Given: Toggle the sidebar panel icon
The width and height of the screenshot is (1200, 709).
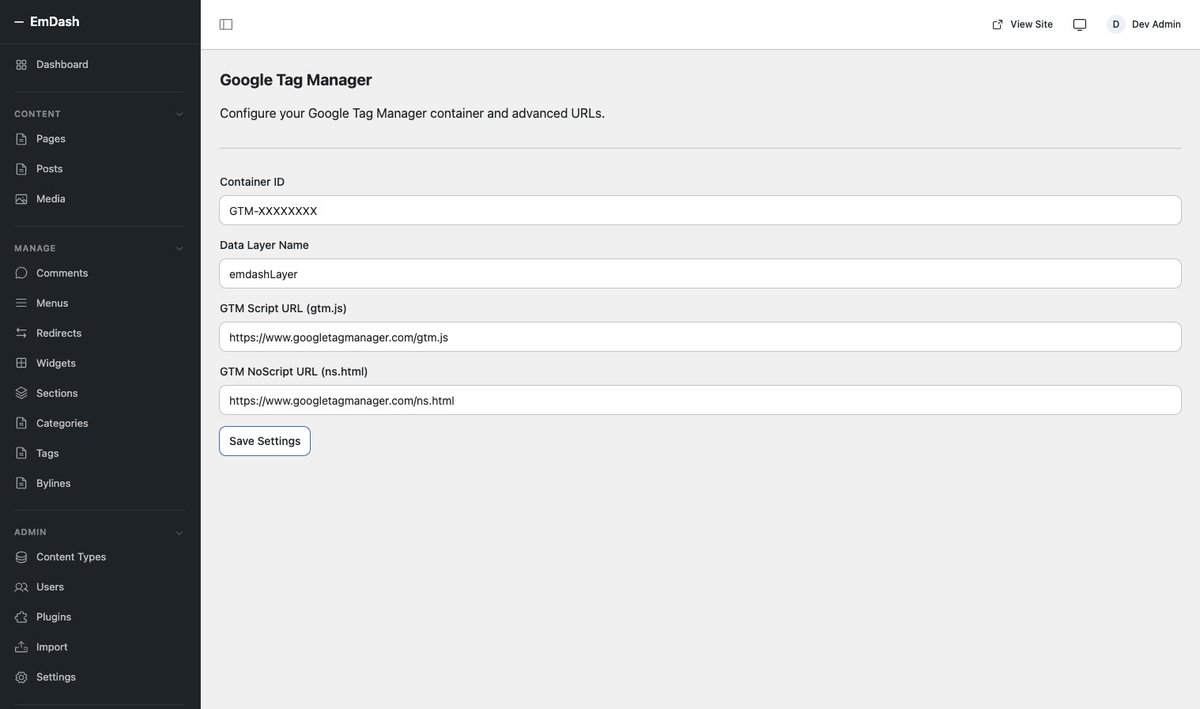Looking at the screenshot, I should 226,24.
